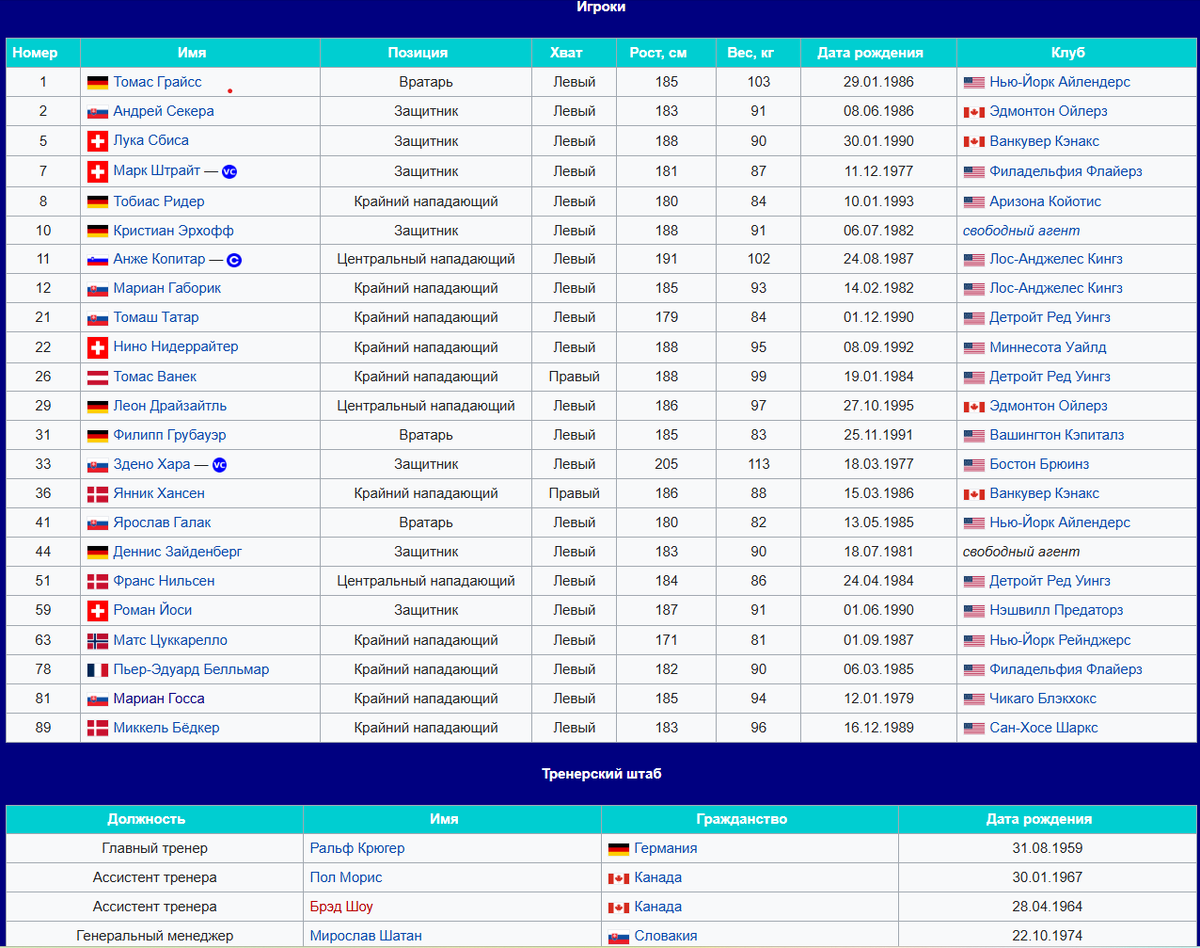Click the US flag beside Нэшвилл Предаторз

coord(974,611)
